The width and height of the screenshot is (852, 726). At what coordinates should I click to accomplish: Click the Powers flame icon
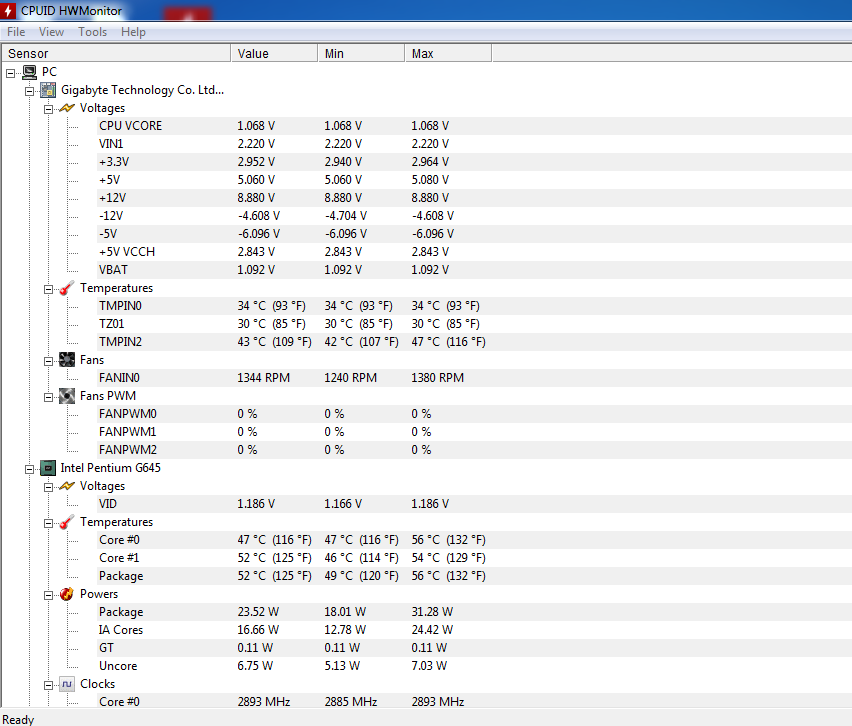[67, 594]
